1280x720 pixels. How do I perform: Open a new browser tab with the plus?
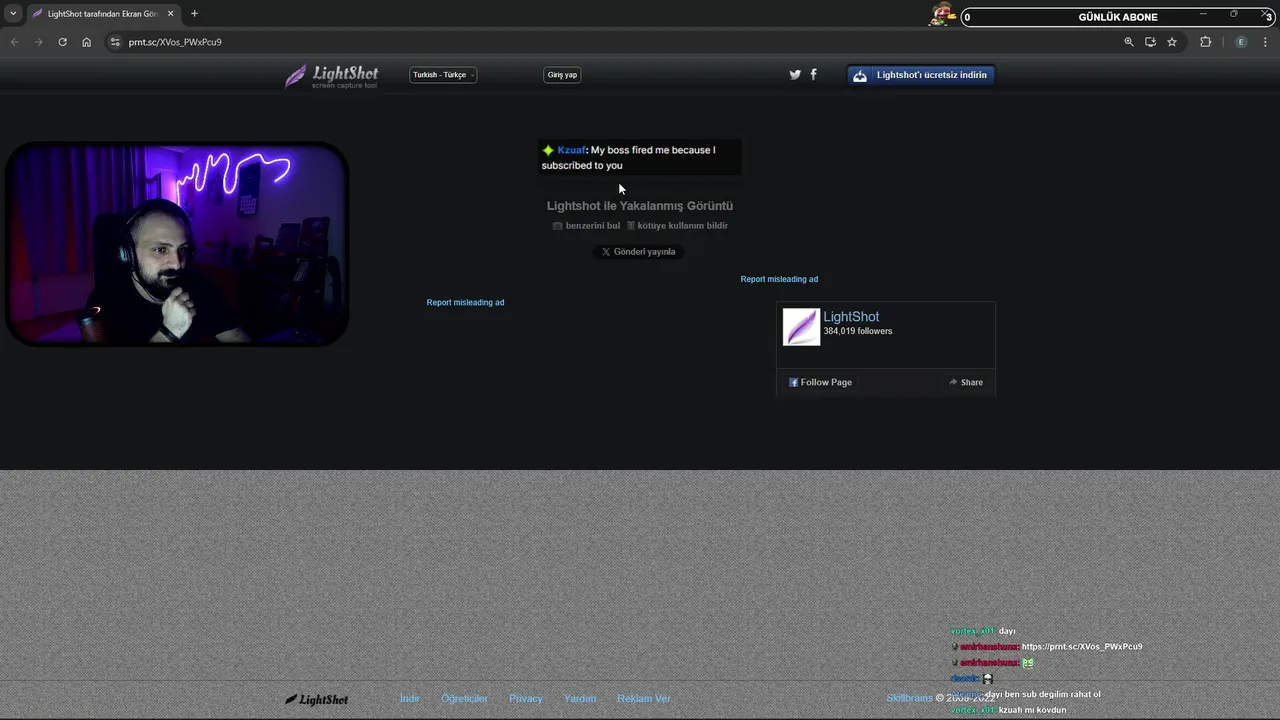[x=194, y=14]
